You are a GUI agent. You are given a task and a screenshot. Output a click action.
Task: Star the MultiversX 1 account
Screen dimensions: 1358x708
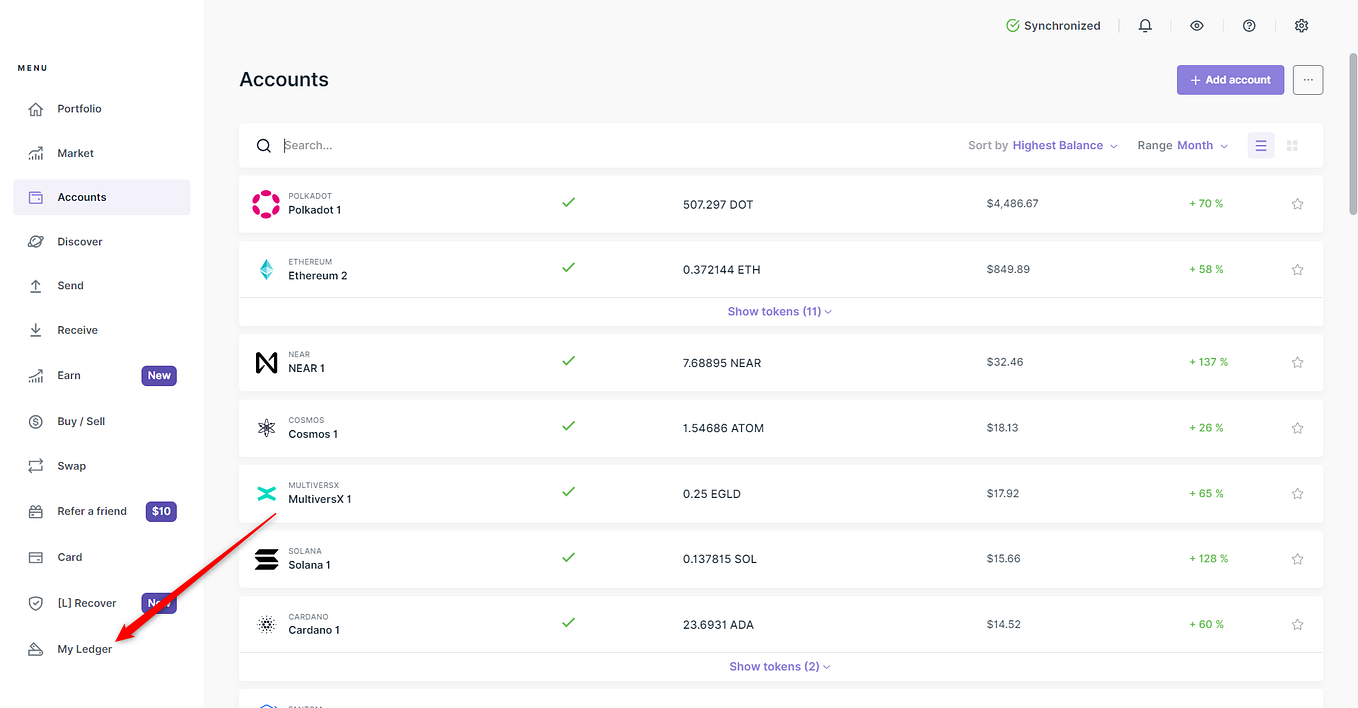(x=1297, y=494)
